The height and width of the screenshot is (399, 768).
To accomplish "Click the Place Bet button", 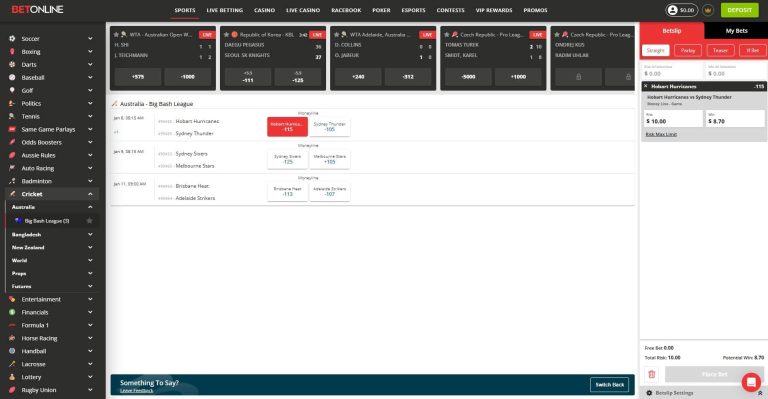I will pyautogui.click(x=714, y=375).
